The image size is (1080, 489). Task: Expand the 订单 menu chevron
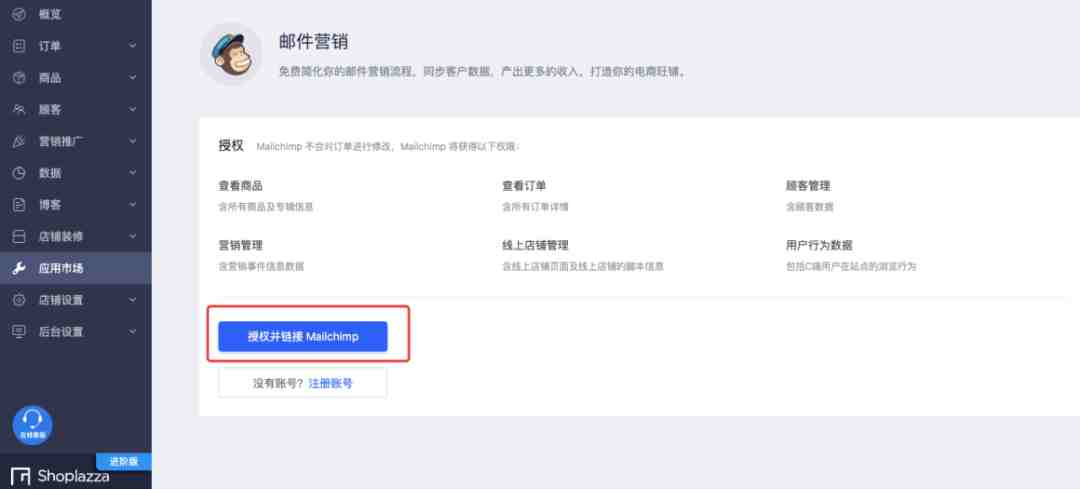coord(132,46)
